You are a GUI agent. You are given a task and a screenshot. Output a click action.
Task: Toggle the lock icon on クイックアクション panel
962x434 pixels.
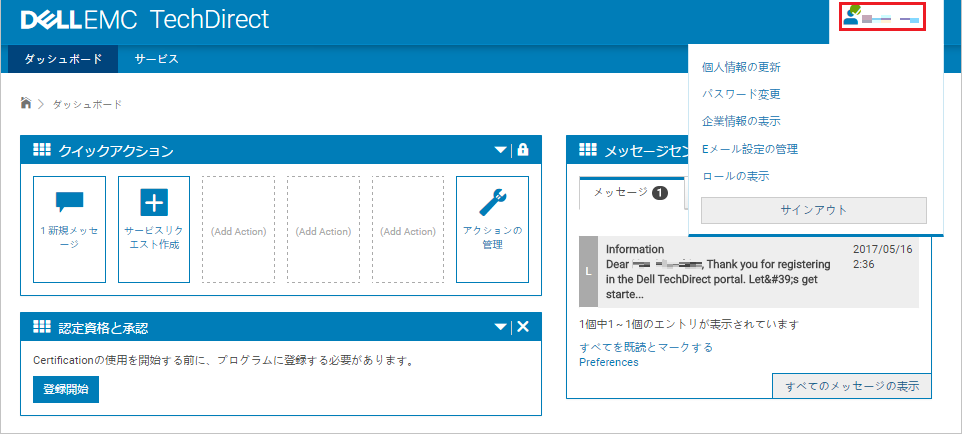(x=523, y=150)
